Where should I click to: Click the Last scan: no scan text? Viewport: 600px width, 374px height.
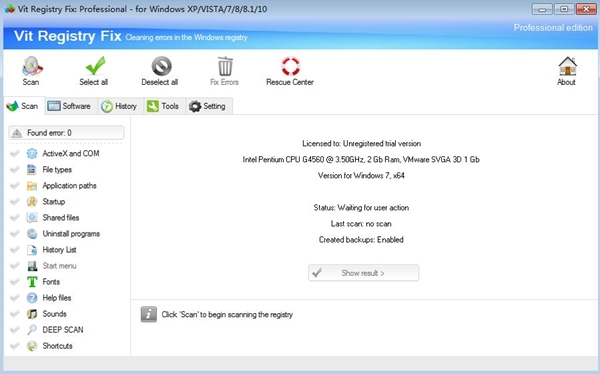(361, 224)
